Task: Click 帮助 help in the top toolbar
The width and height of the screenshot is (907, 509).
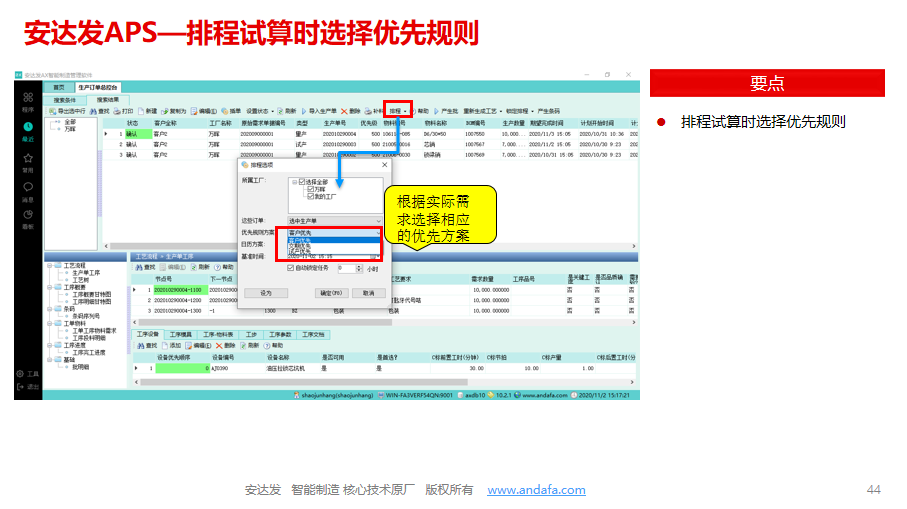Action: coord(421,111)
